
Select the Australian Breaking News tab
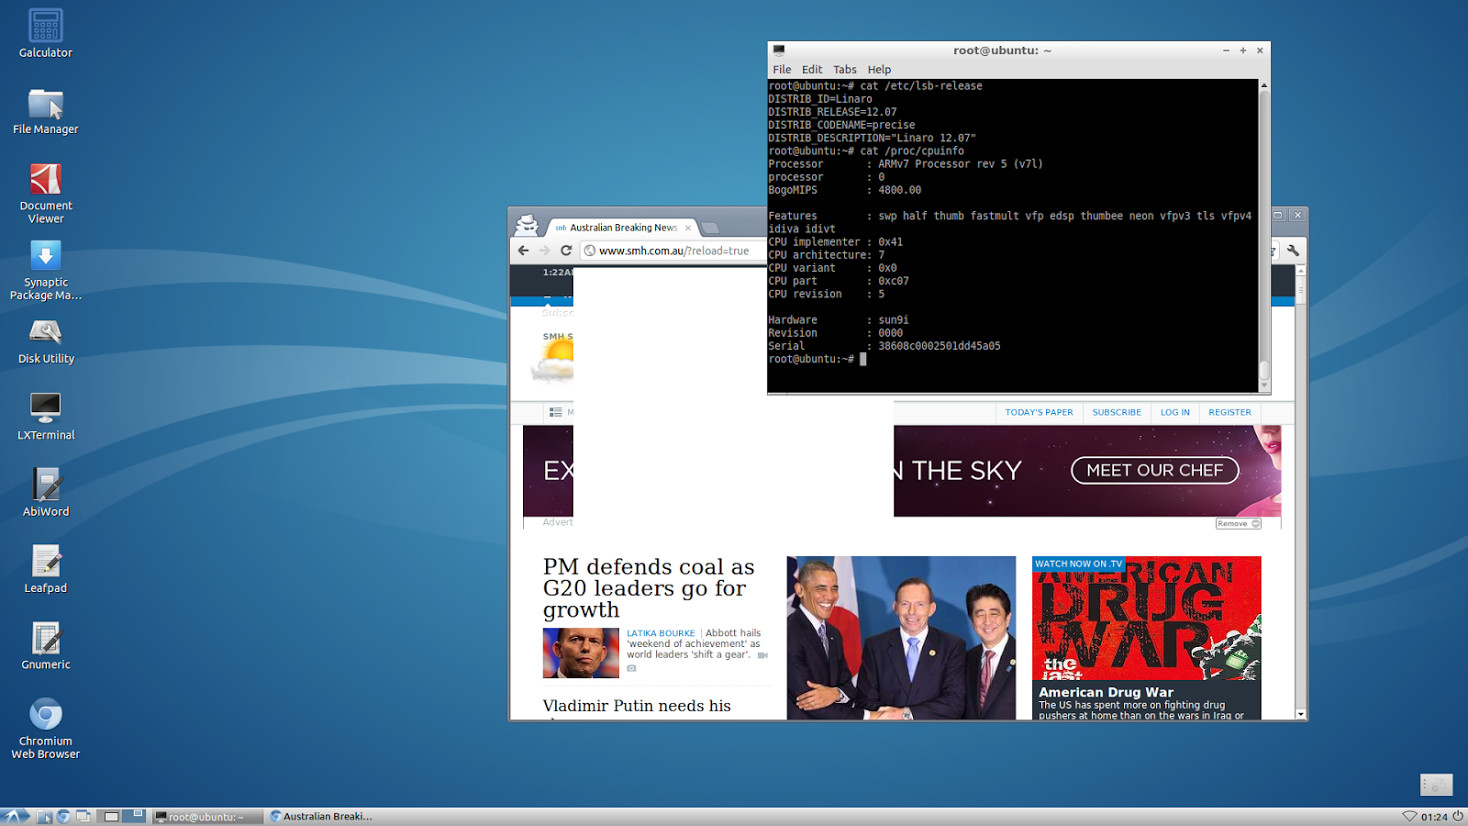621,227
